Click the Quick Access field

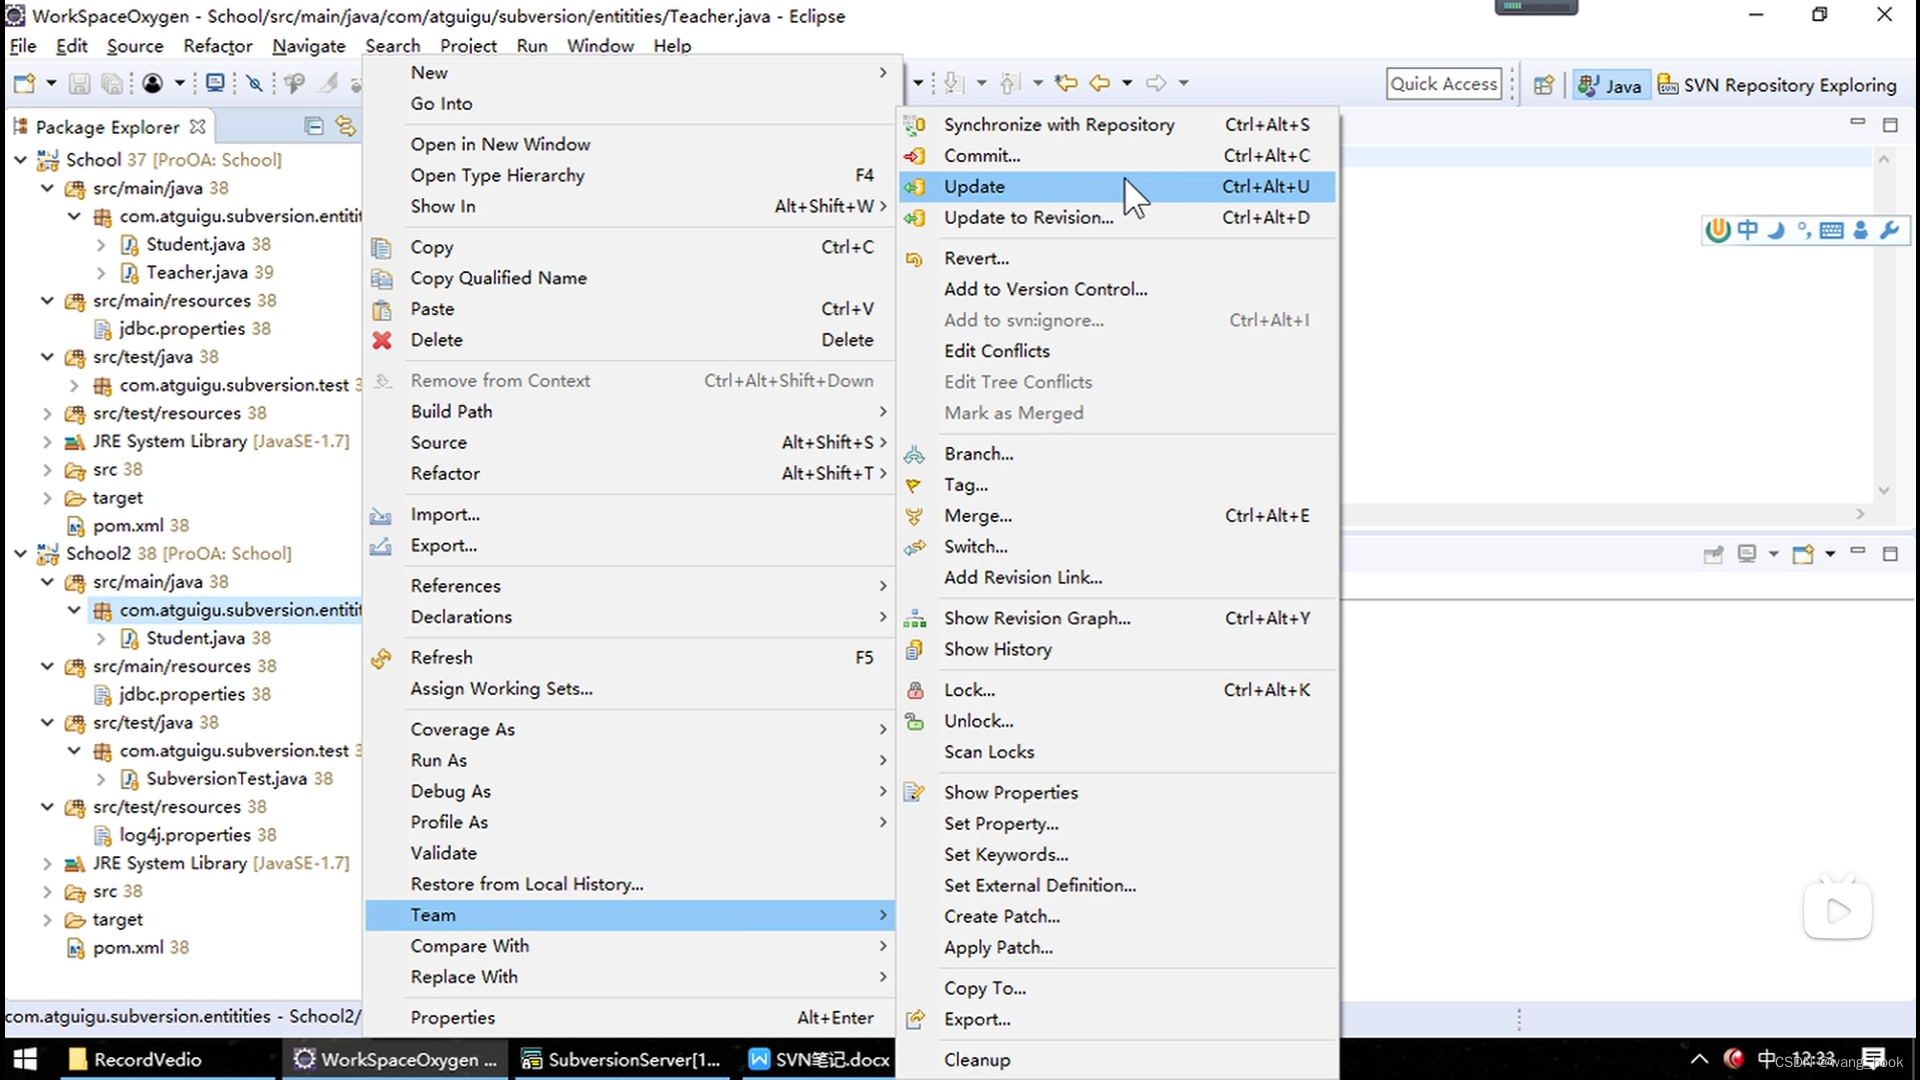(x=1444, y=84)
